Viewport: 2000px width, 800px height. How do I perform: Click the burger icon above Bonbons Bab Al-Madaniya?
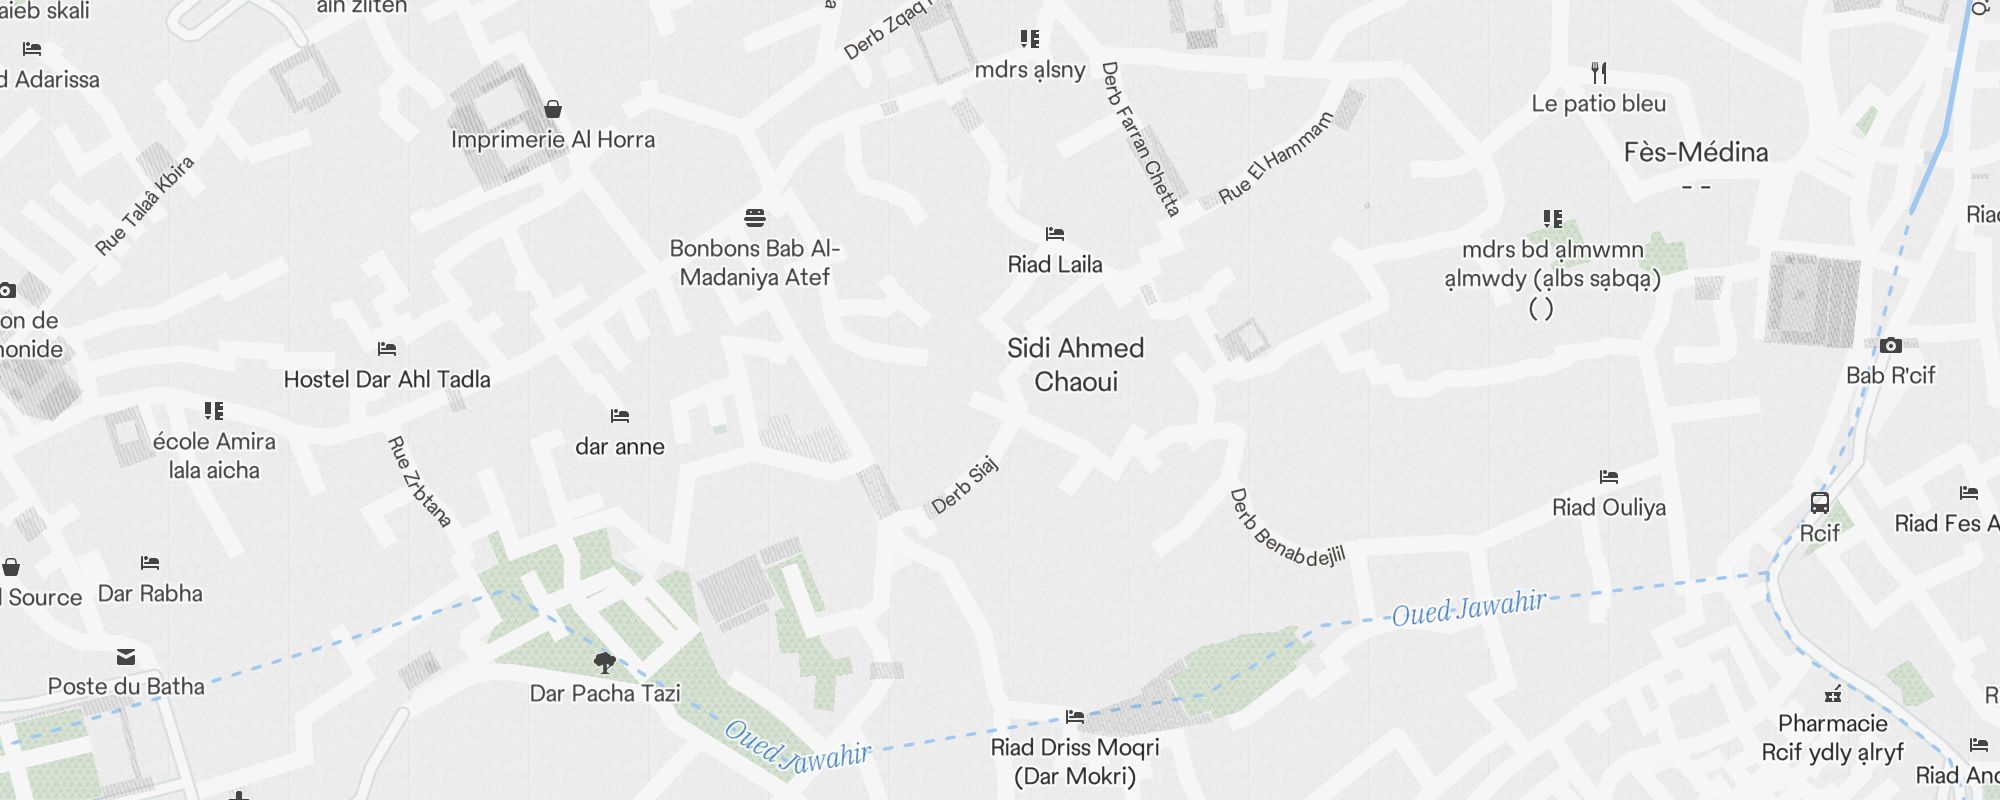755,218
